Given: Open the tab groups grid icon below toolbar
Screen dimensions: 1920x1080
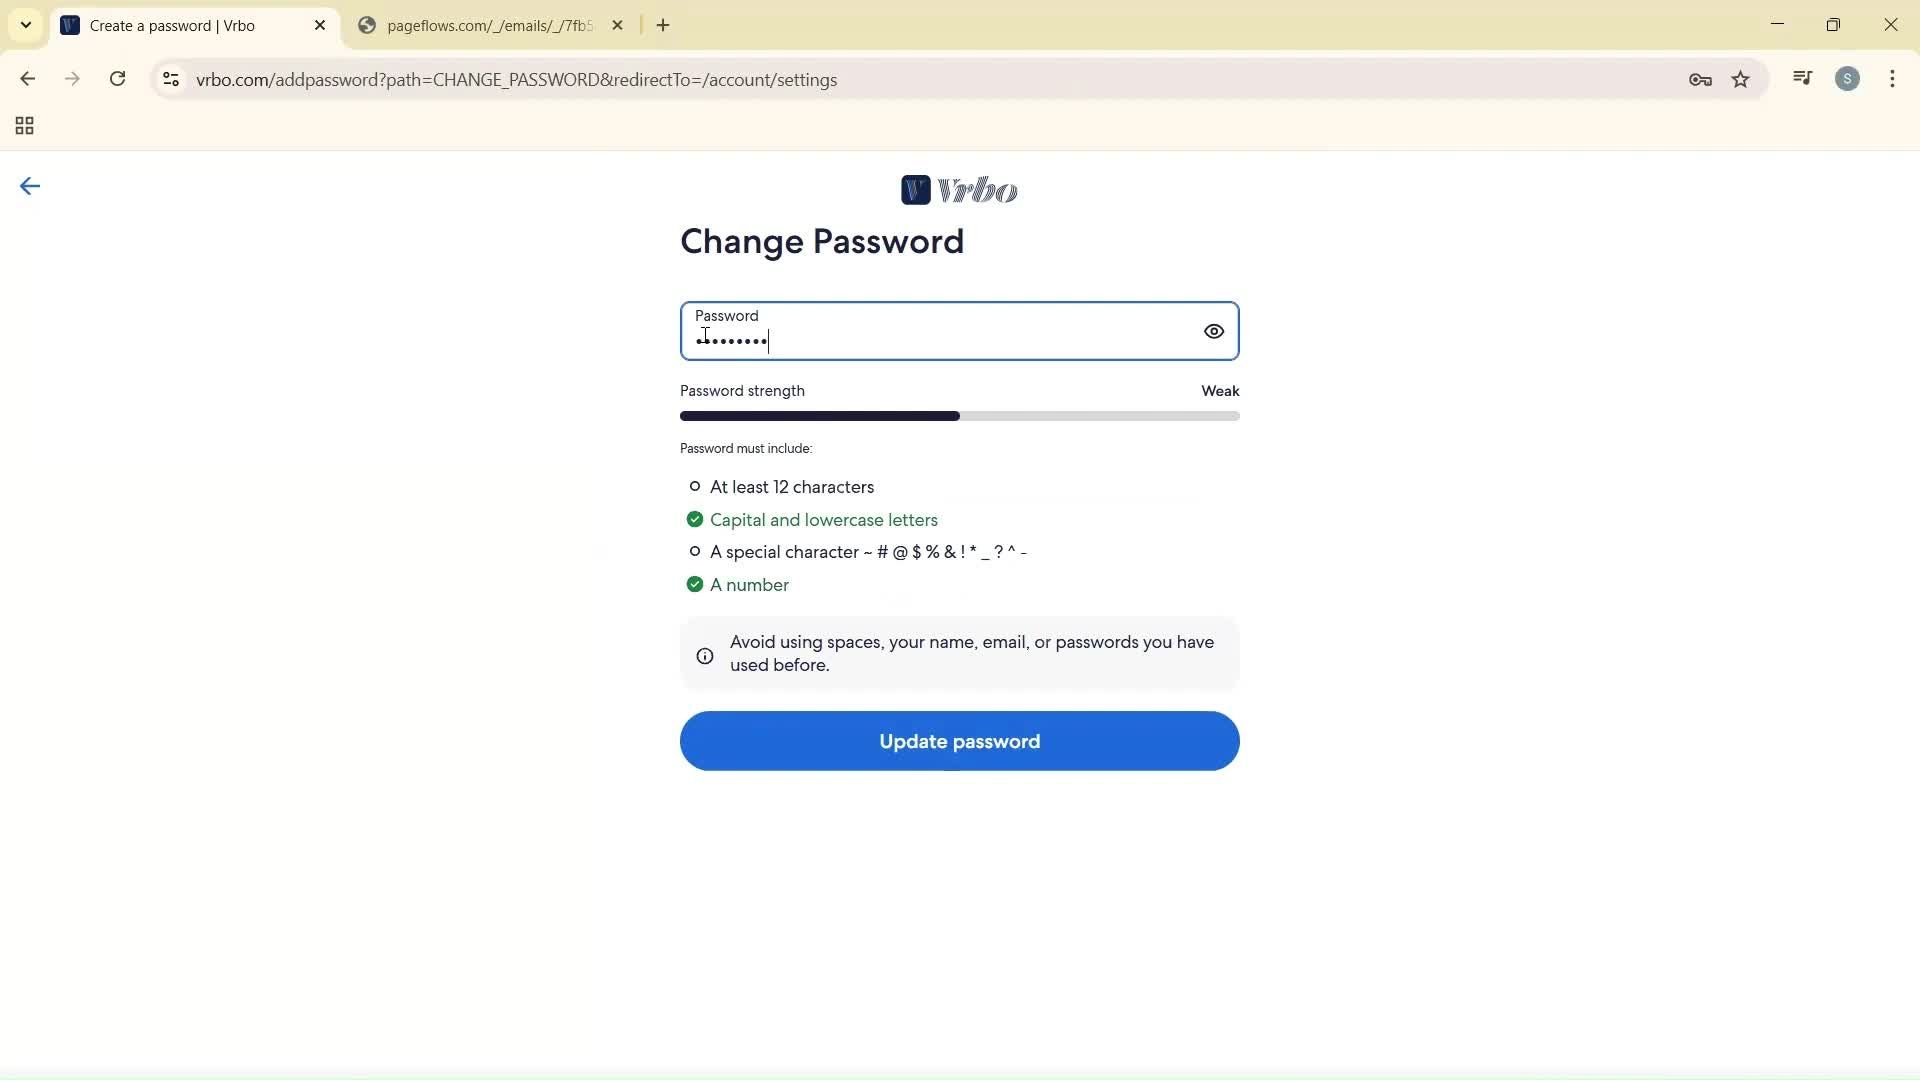Looking at the screenshot, I should point(23,126).
